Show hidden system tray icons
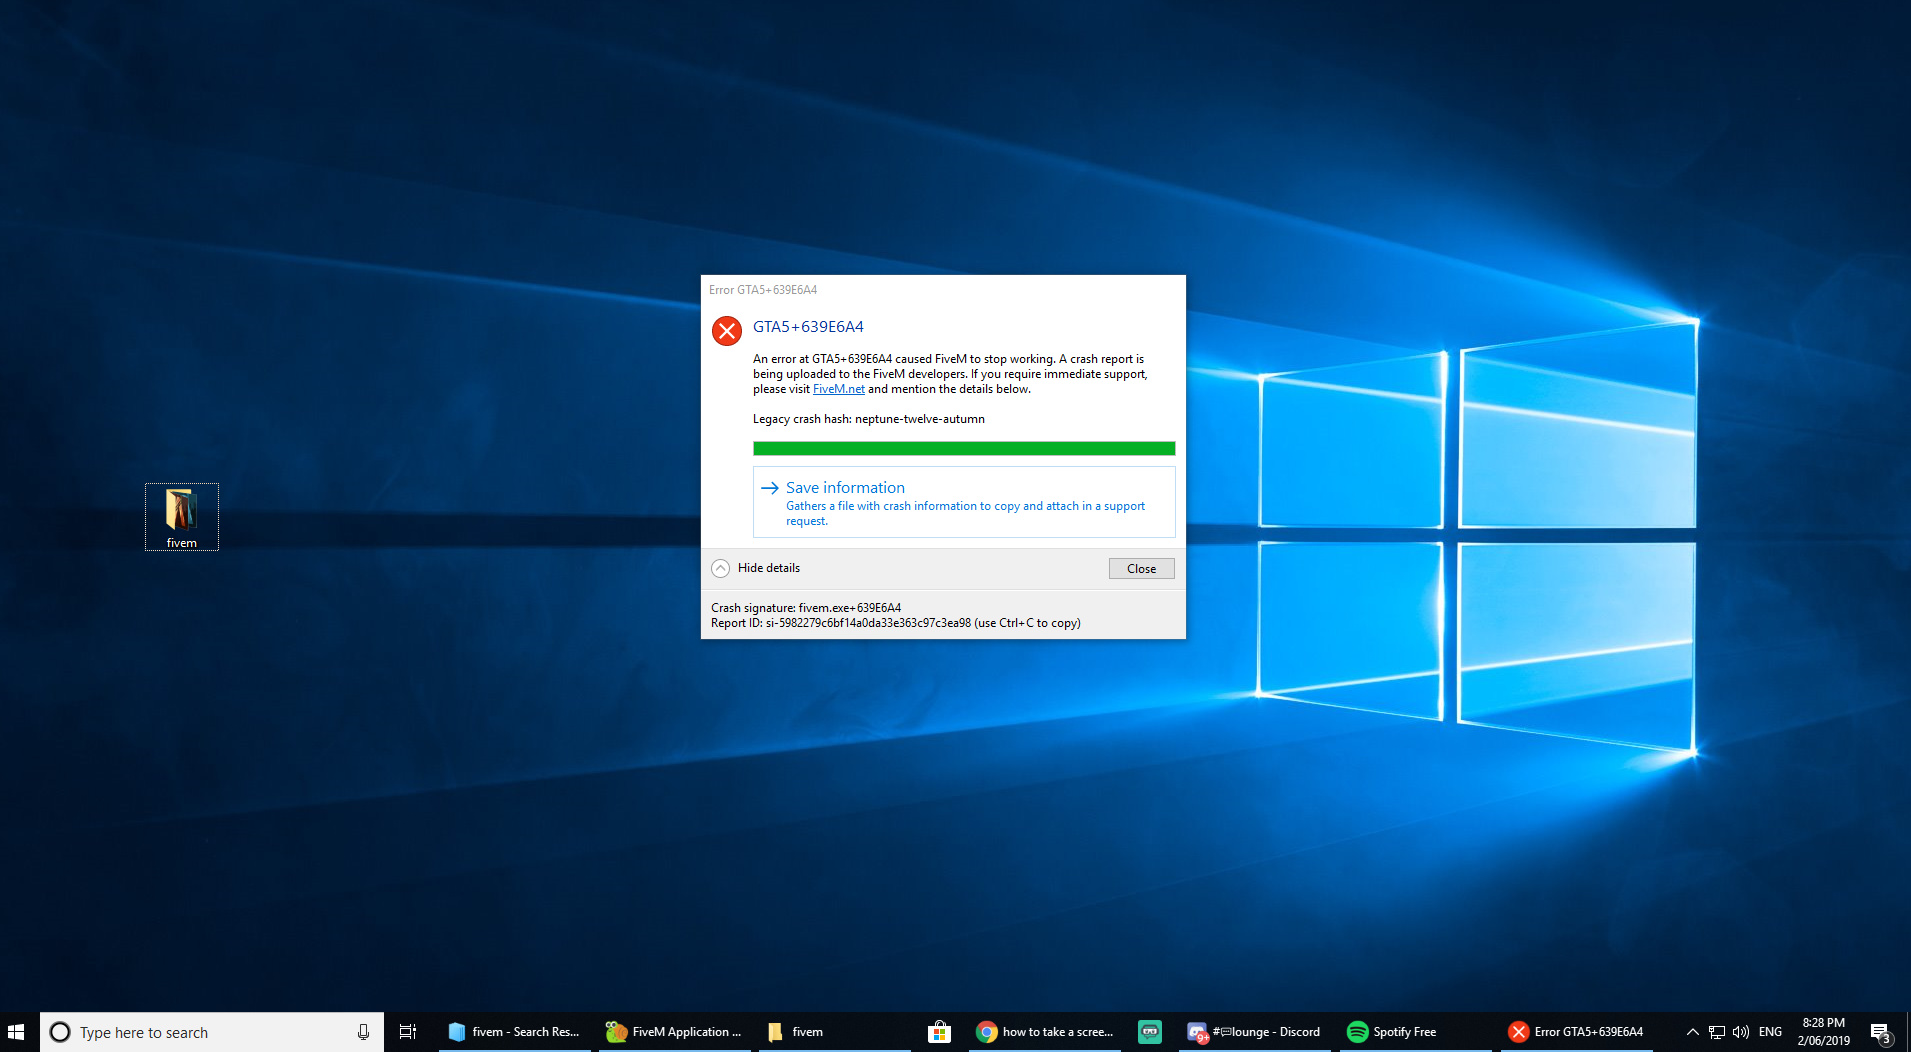This screenshot has width=1911, height=1052. tap(1692, 1032)
